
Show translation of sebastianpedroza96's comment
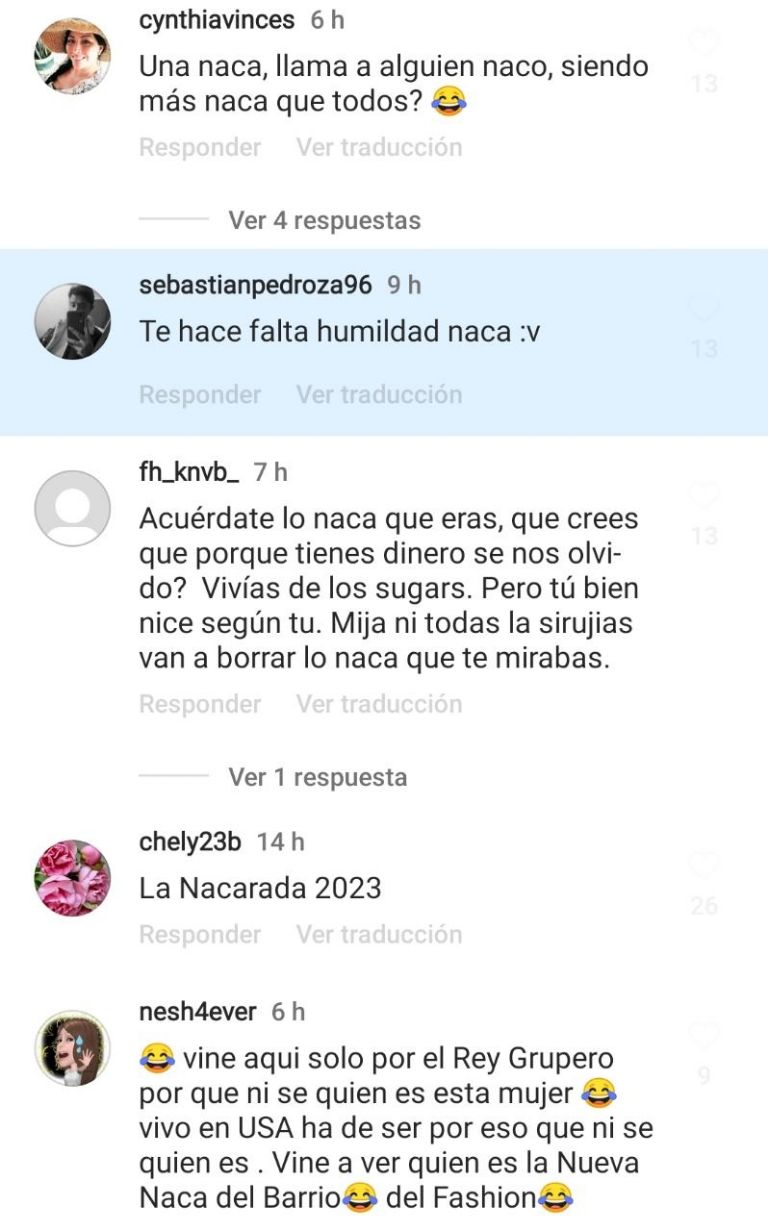[379, 394]
